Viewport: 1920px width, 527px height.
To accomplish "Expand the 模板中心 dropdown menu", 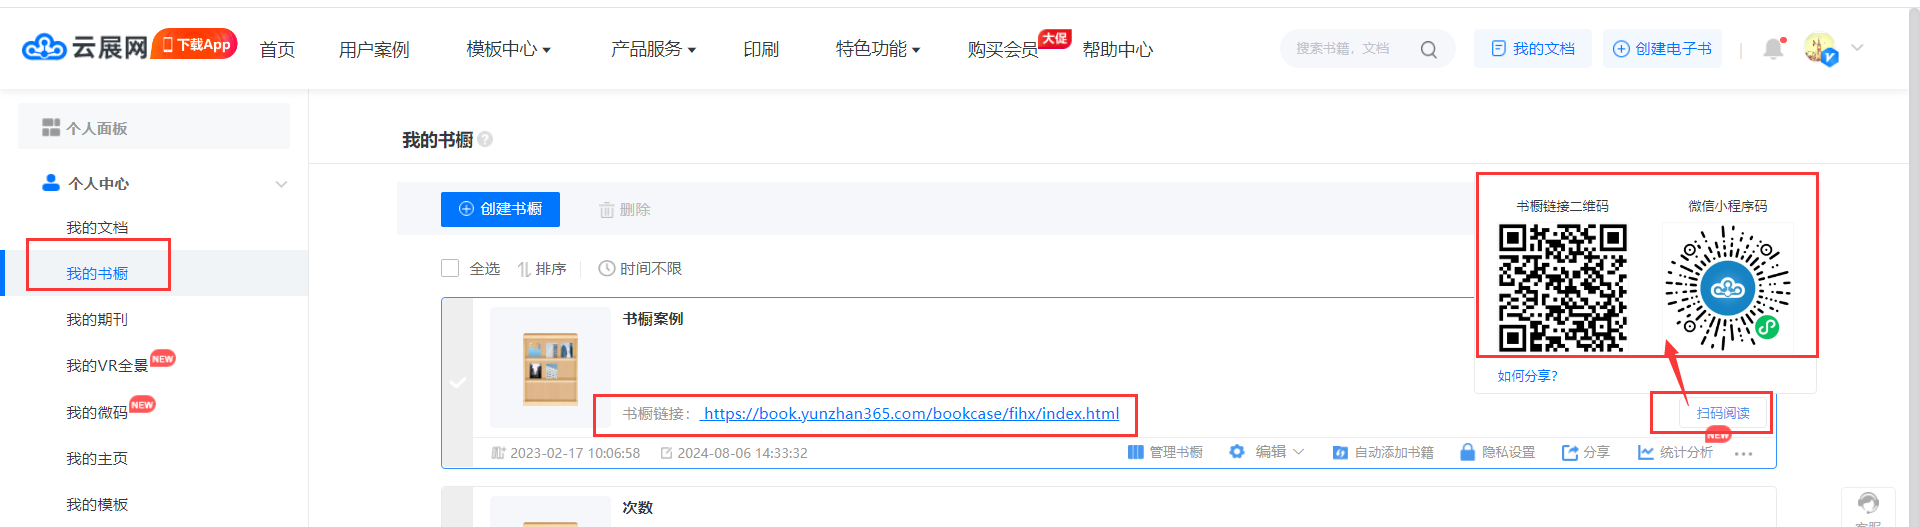I will pos(508,49).
